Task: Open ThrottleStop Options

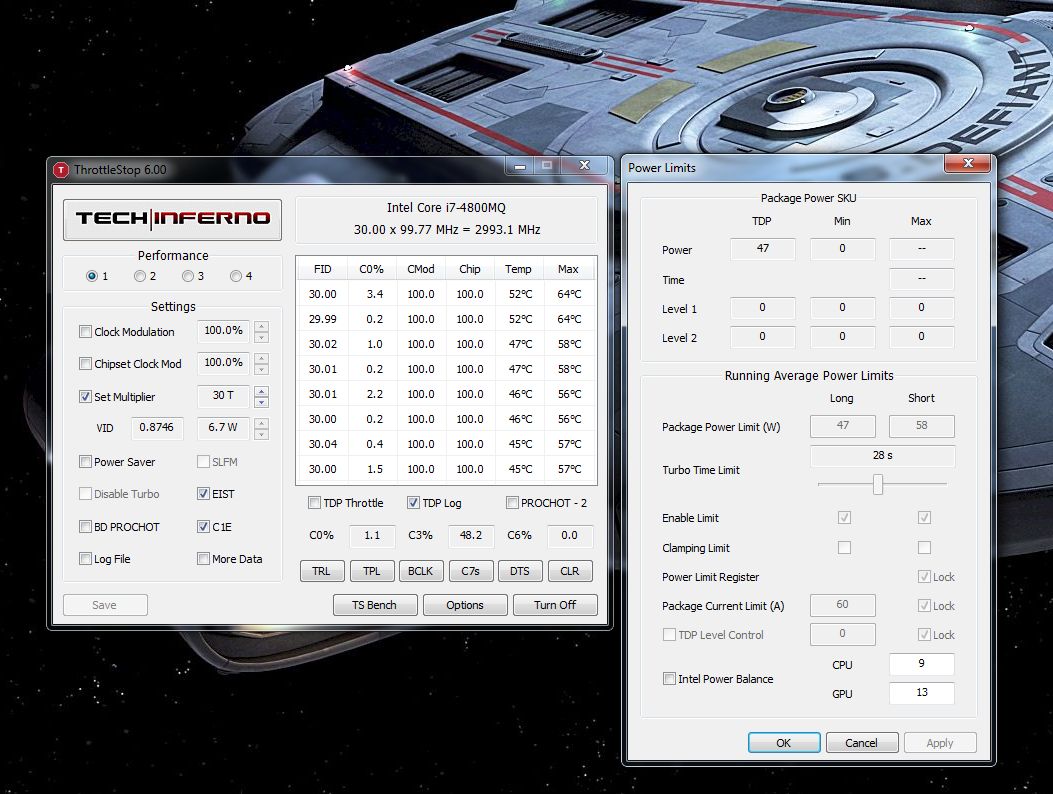Action: click(x=465, y=605)
